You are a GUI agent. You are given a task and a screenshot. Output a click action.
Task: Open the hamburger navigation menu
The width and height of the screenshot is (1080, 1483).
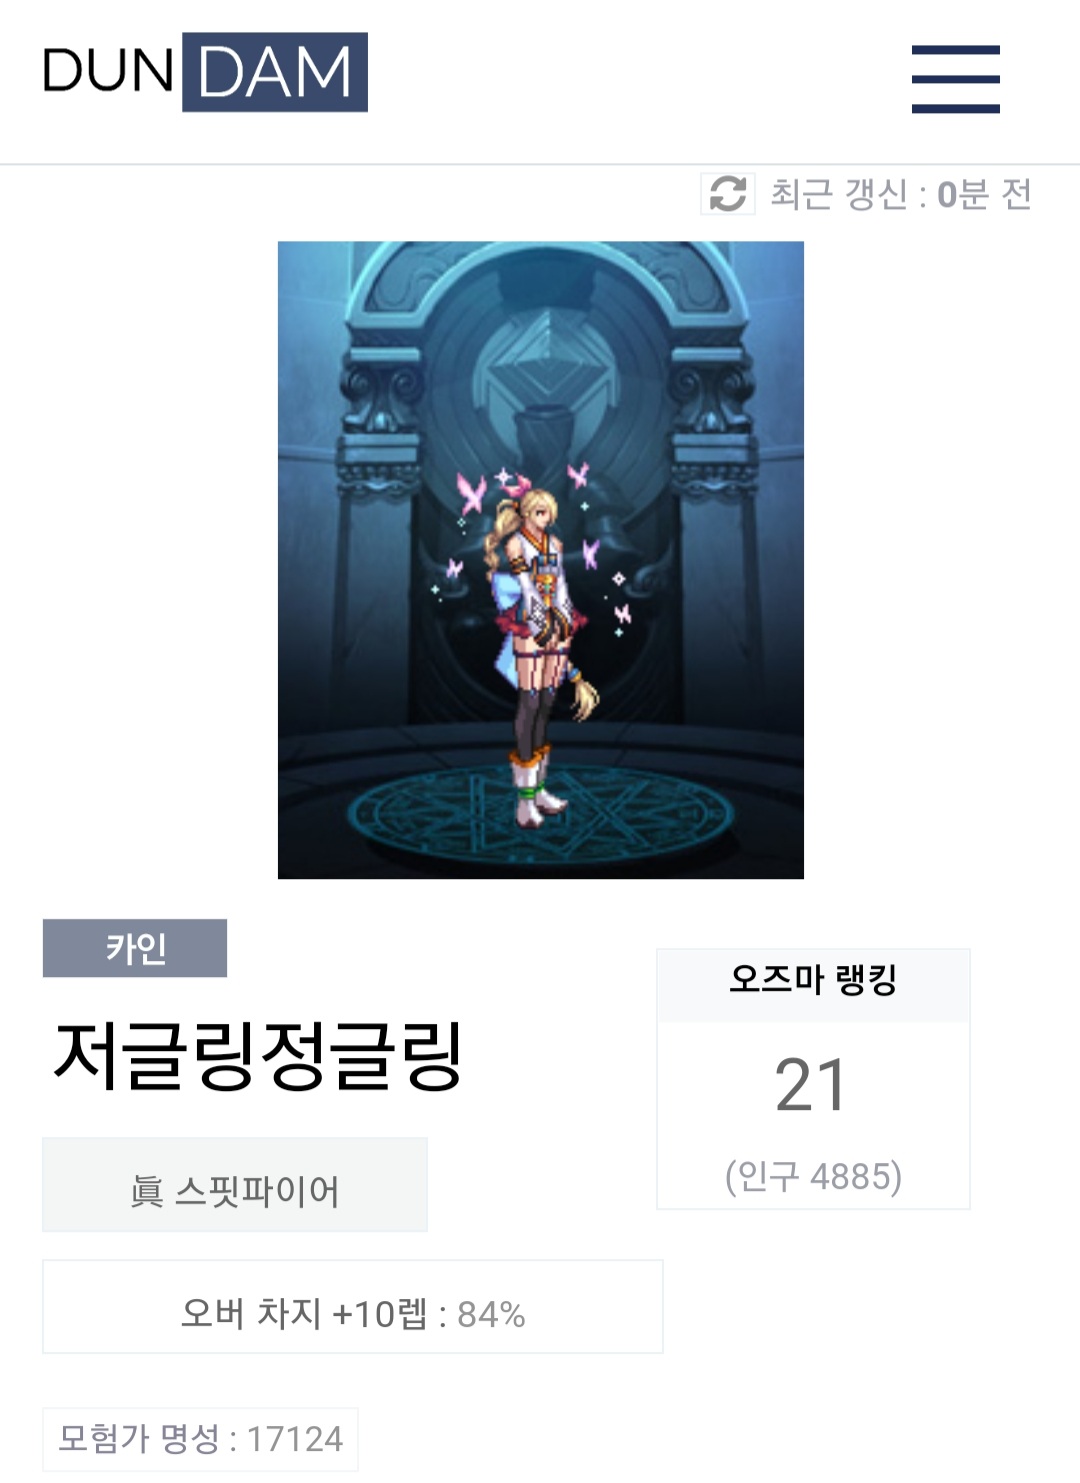[x=955, y=79]
